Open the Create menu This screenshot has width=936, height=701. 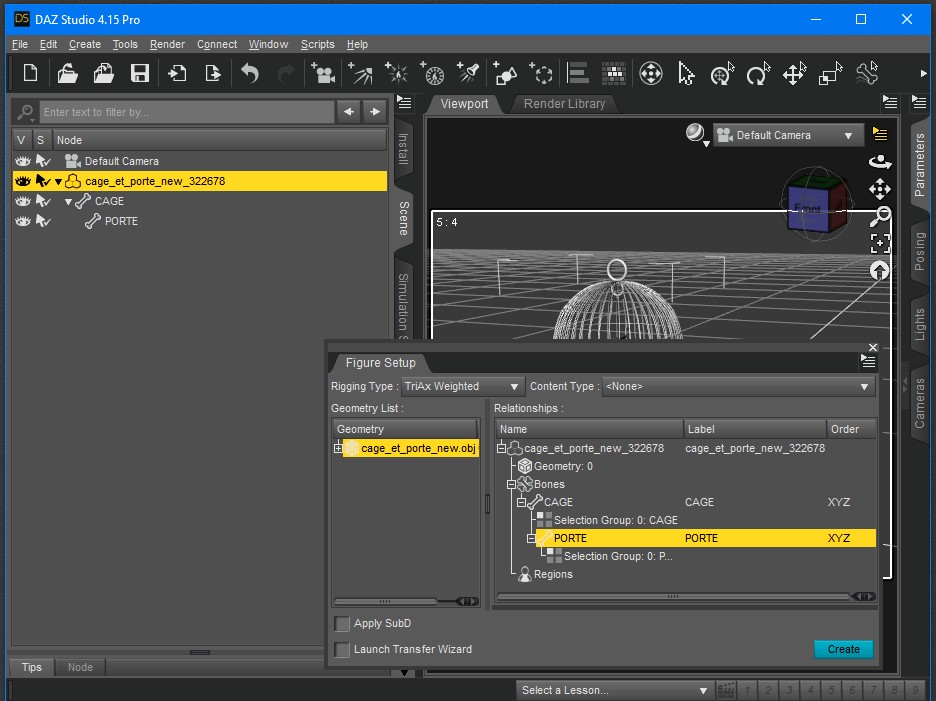tap(85, 44)
